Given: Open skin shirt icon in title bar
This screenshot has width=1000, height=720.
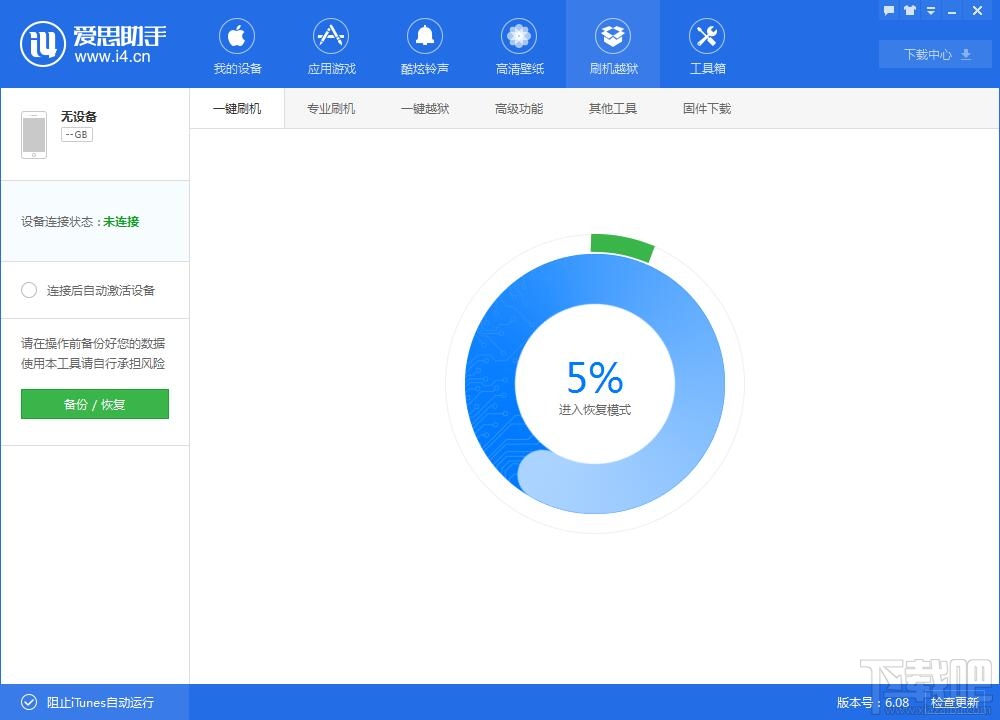Looking at the screenshot, I should coord(910,10).
